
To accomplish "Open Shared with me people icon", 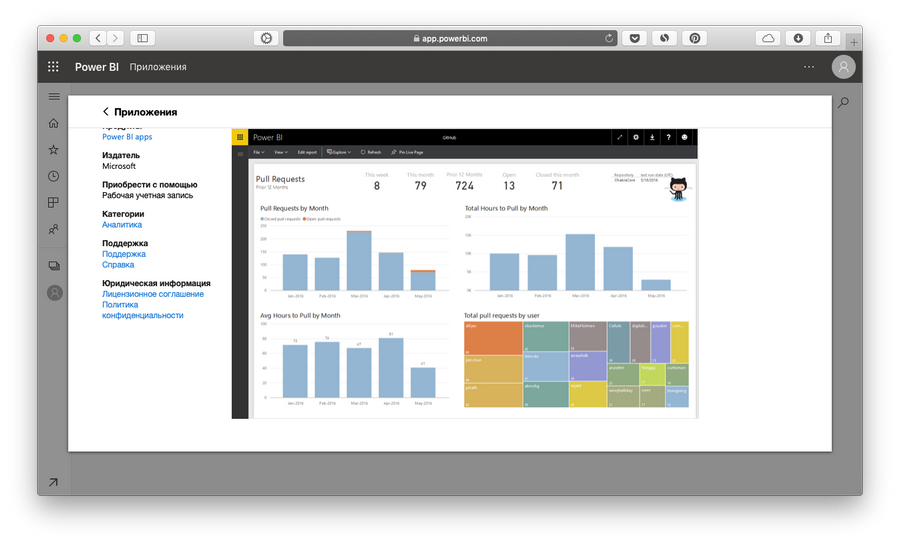I will [54, 229].
